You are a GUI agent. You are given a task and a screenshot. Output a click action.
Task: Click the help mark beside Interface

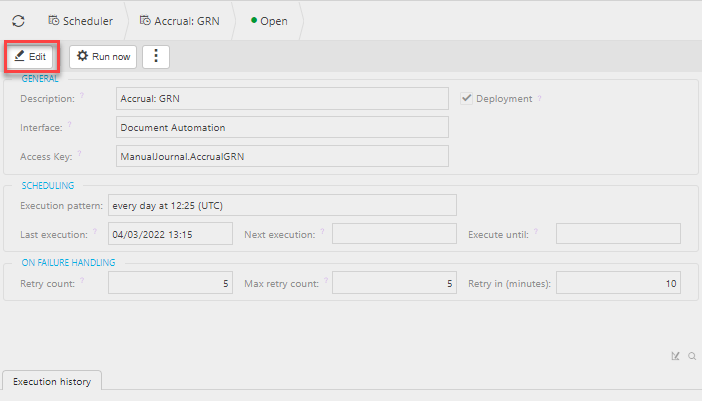tap(69, 124)
